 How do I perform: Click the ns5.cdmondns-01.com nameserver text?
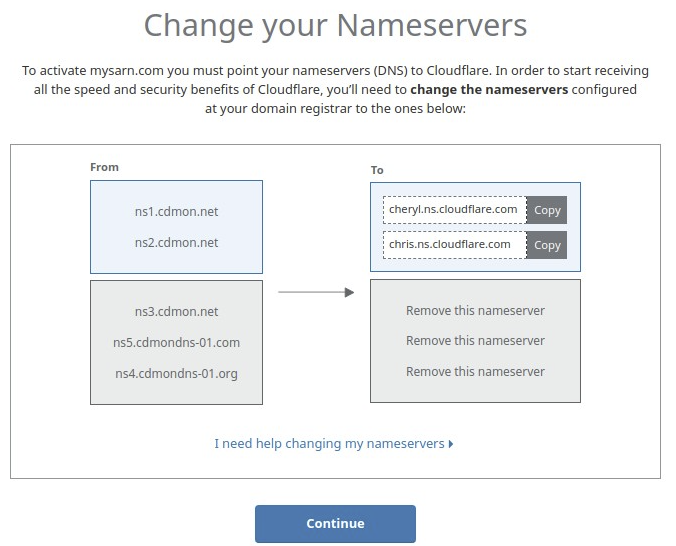[176, 342]
